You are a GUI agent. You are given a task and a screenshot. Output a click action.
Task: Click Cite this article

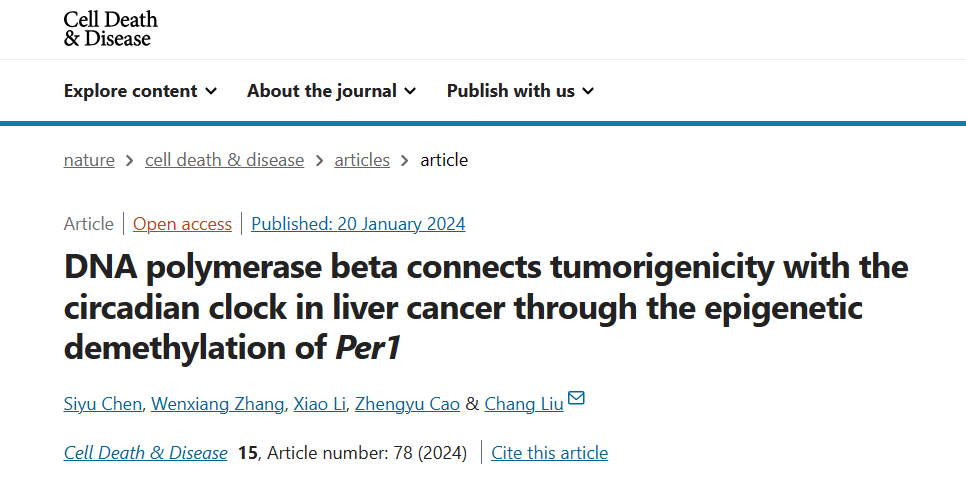click(x=549, y=453)
